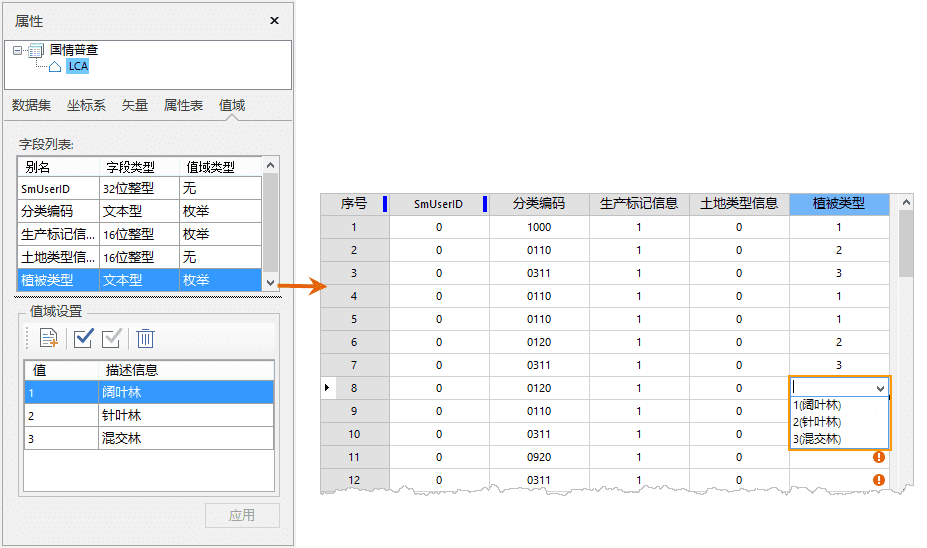Click the 值域类型 column header
The width and height of the screenshot is (927, 548).
[x=221, y=167]
